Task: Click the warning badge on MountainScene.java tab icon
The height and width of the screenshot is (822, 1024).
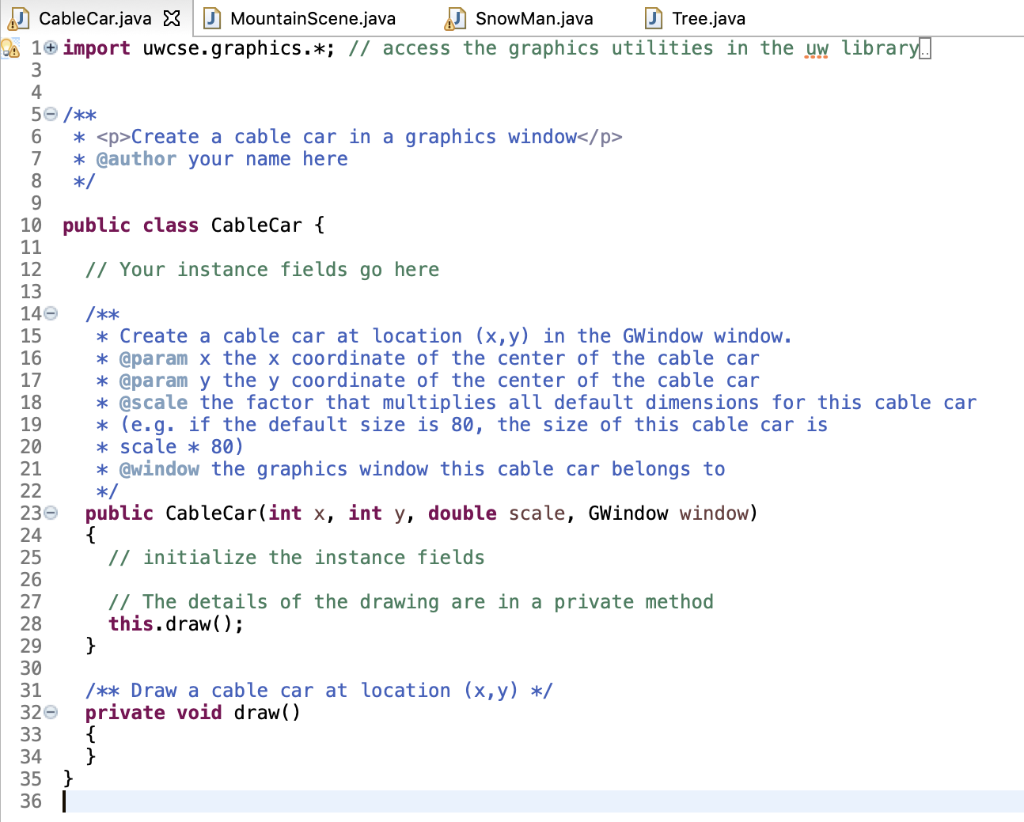Action: coord(207,22)
